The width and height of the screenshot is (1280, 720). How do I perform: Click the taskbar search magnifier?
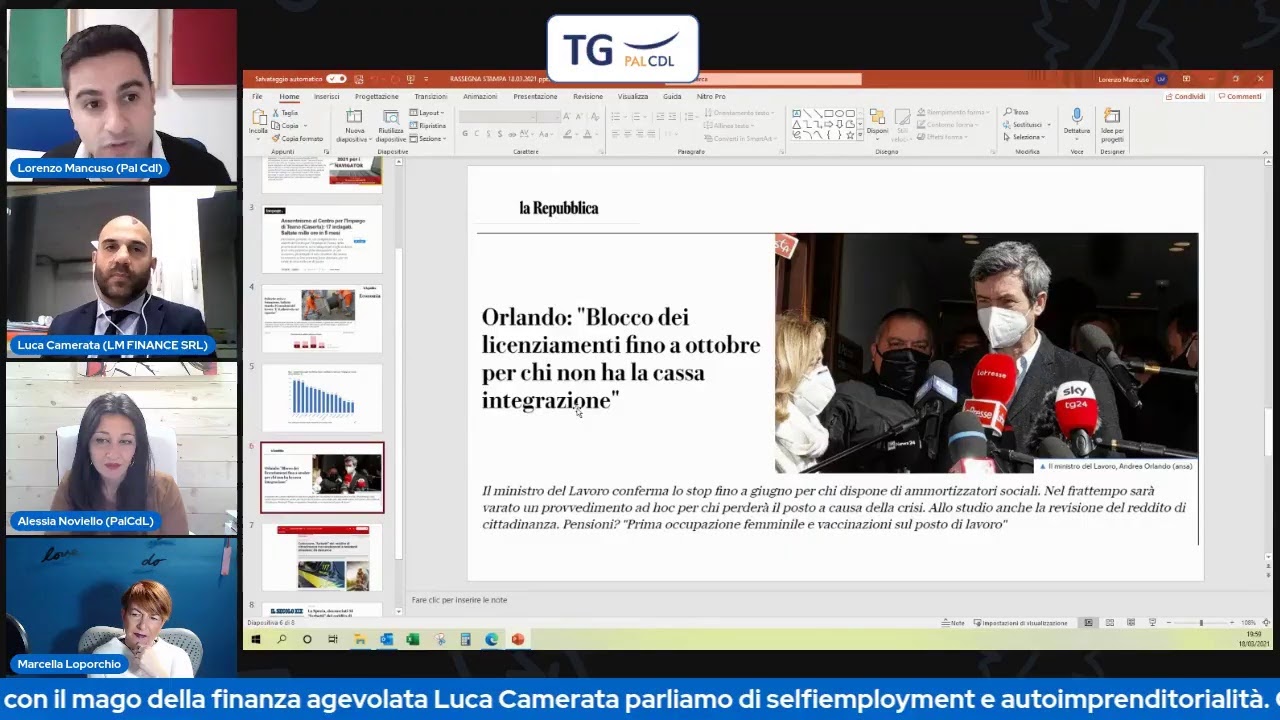click(282, 639)
